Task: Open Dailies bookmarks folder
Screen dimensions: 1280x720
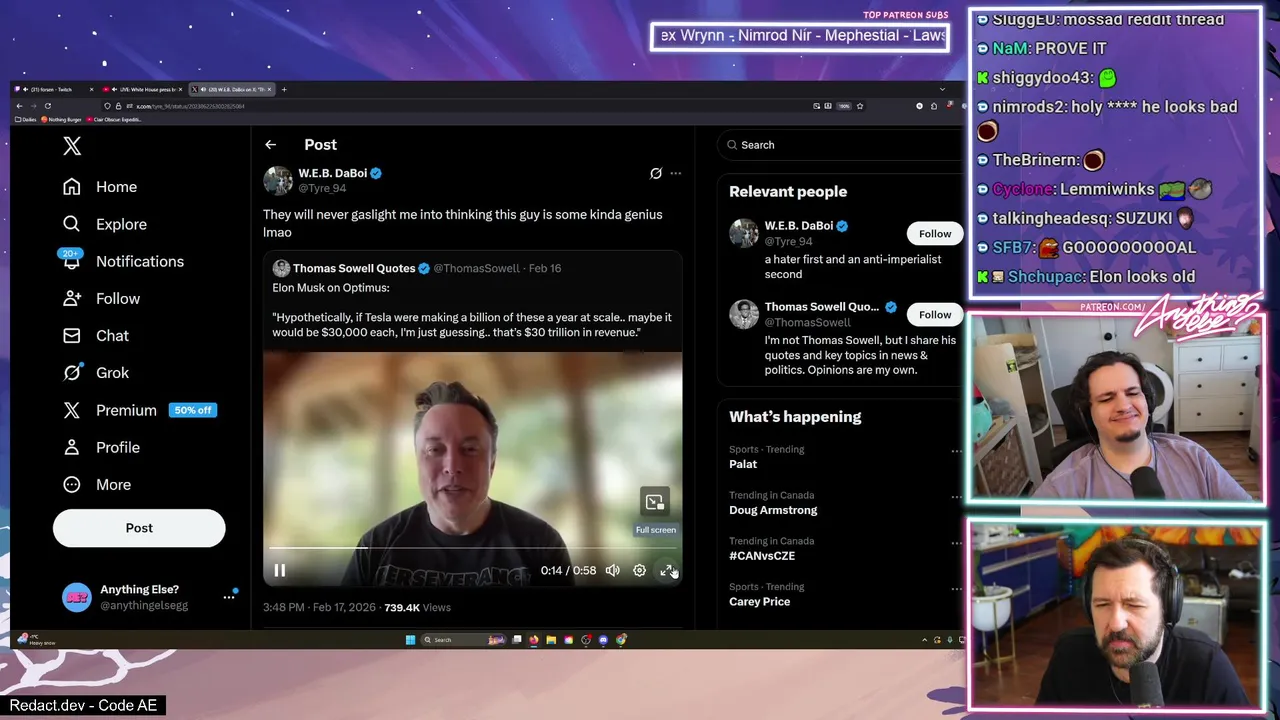Action: coord(26,120)
